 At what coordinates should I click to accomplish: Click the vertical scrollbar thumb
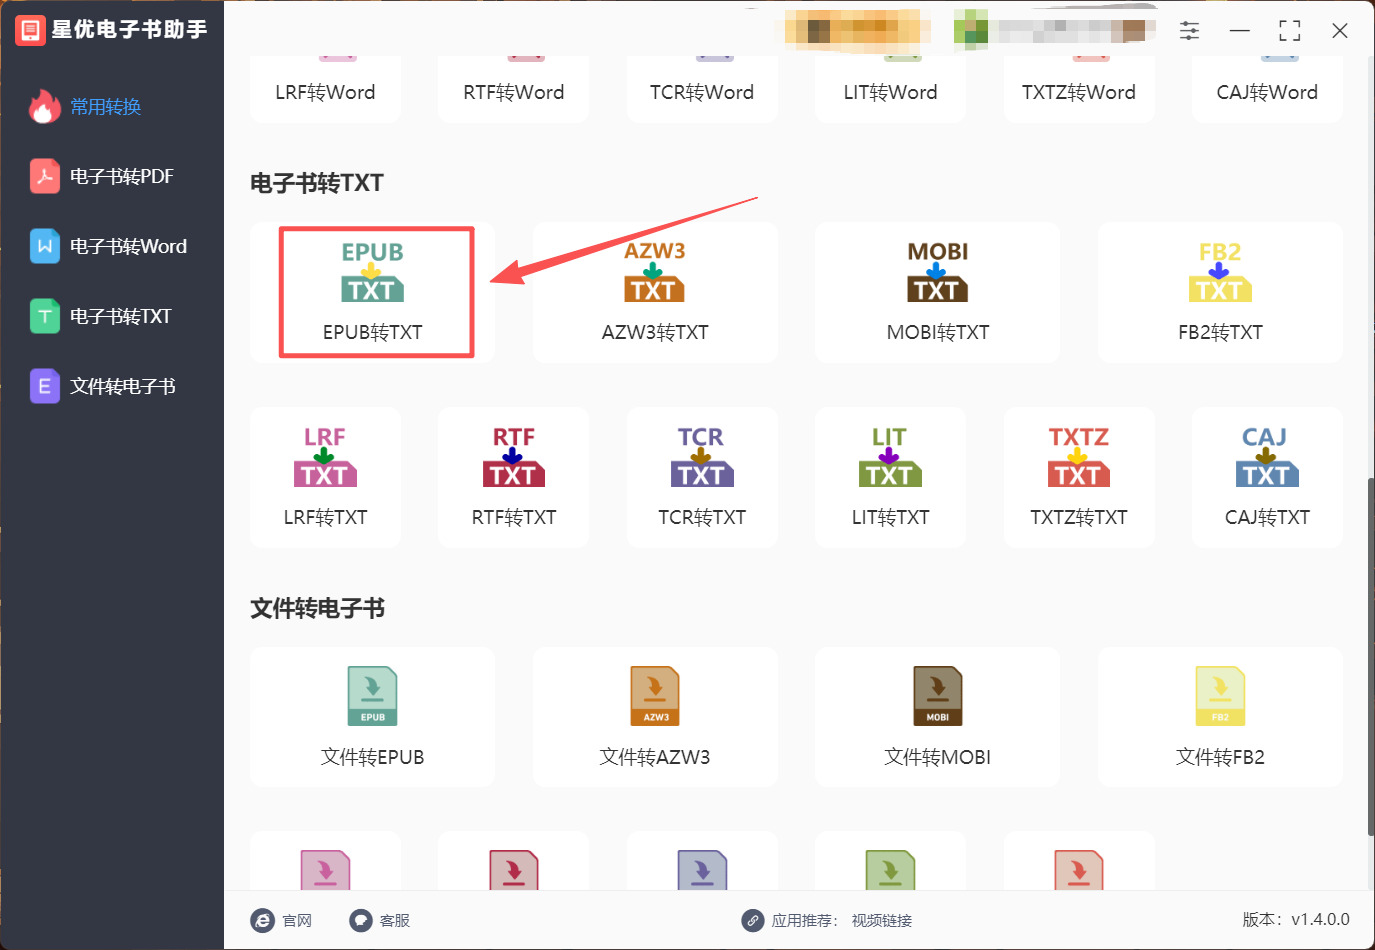pyautogui.click(x=1370, y=657)
